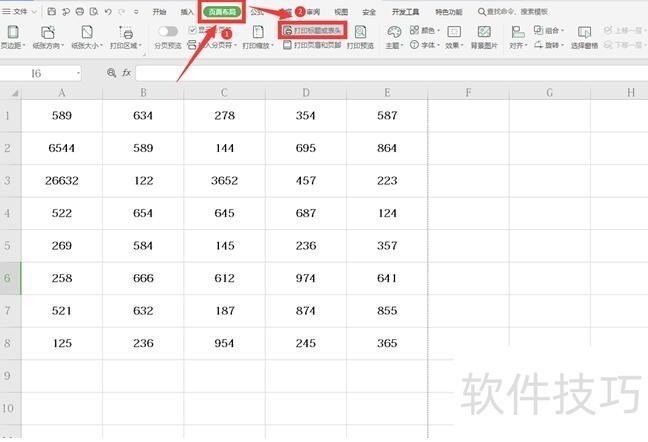Switch to the 视图 View tab
The width and height of the screenshot is (648, 442).
(x=341, y=12)
